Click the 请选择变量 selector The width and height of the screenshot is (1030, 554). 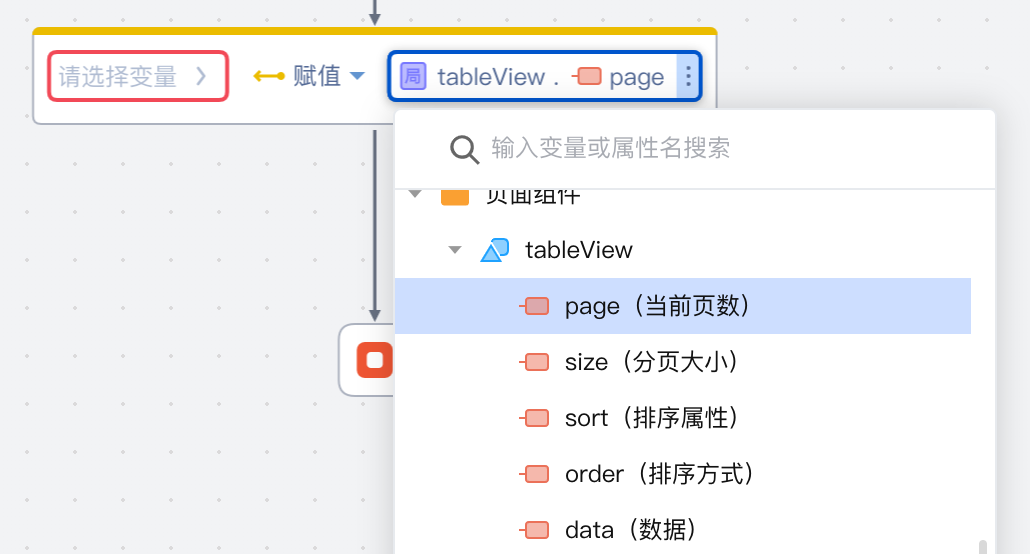click(x=138, y=76)
